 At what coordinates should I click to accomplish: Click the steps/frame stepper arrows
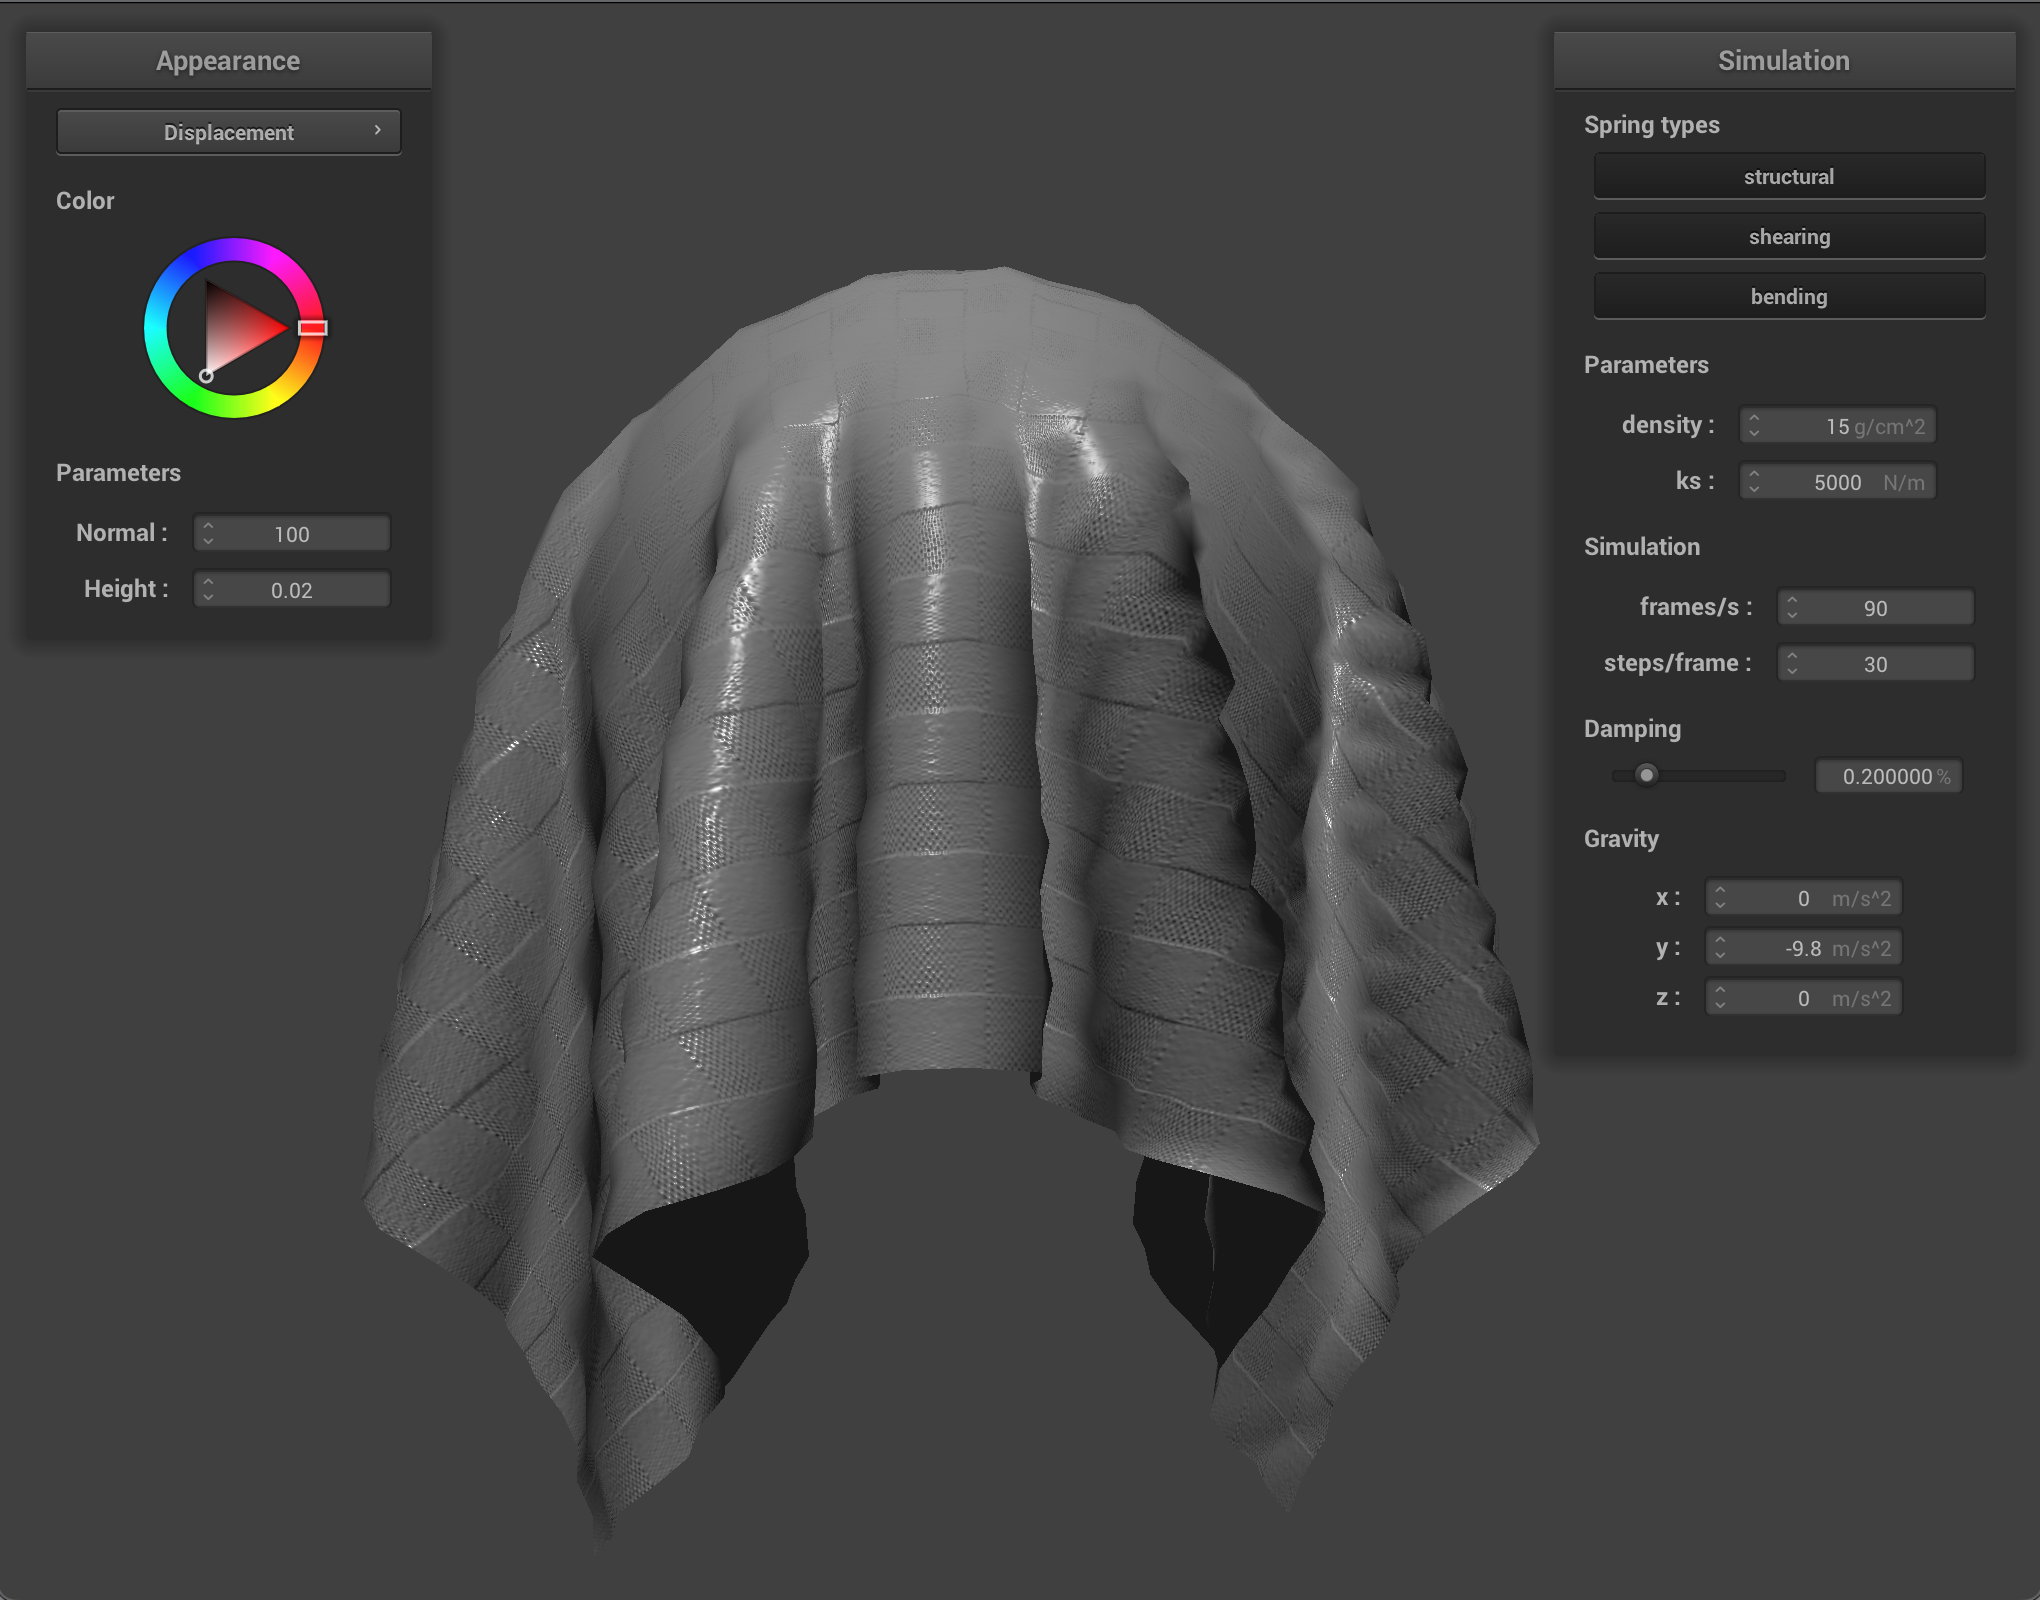1792,663
